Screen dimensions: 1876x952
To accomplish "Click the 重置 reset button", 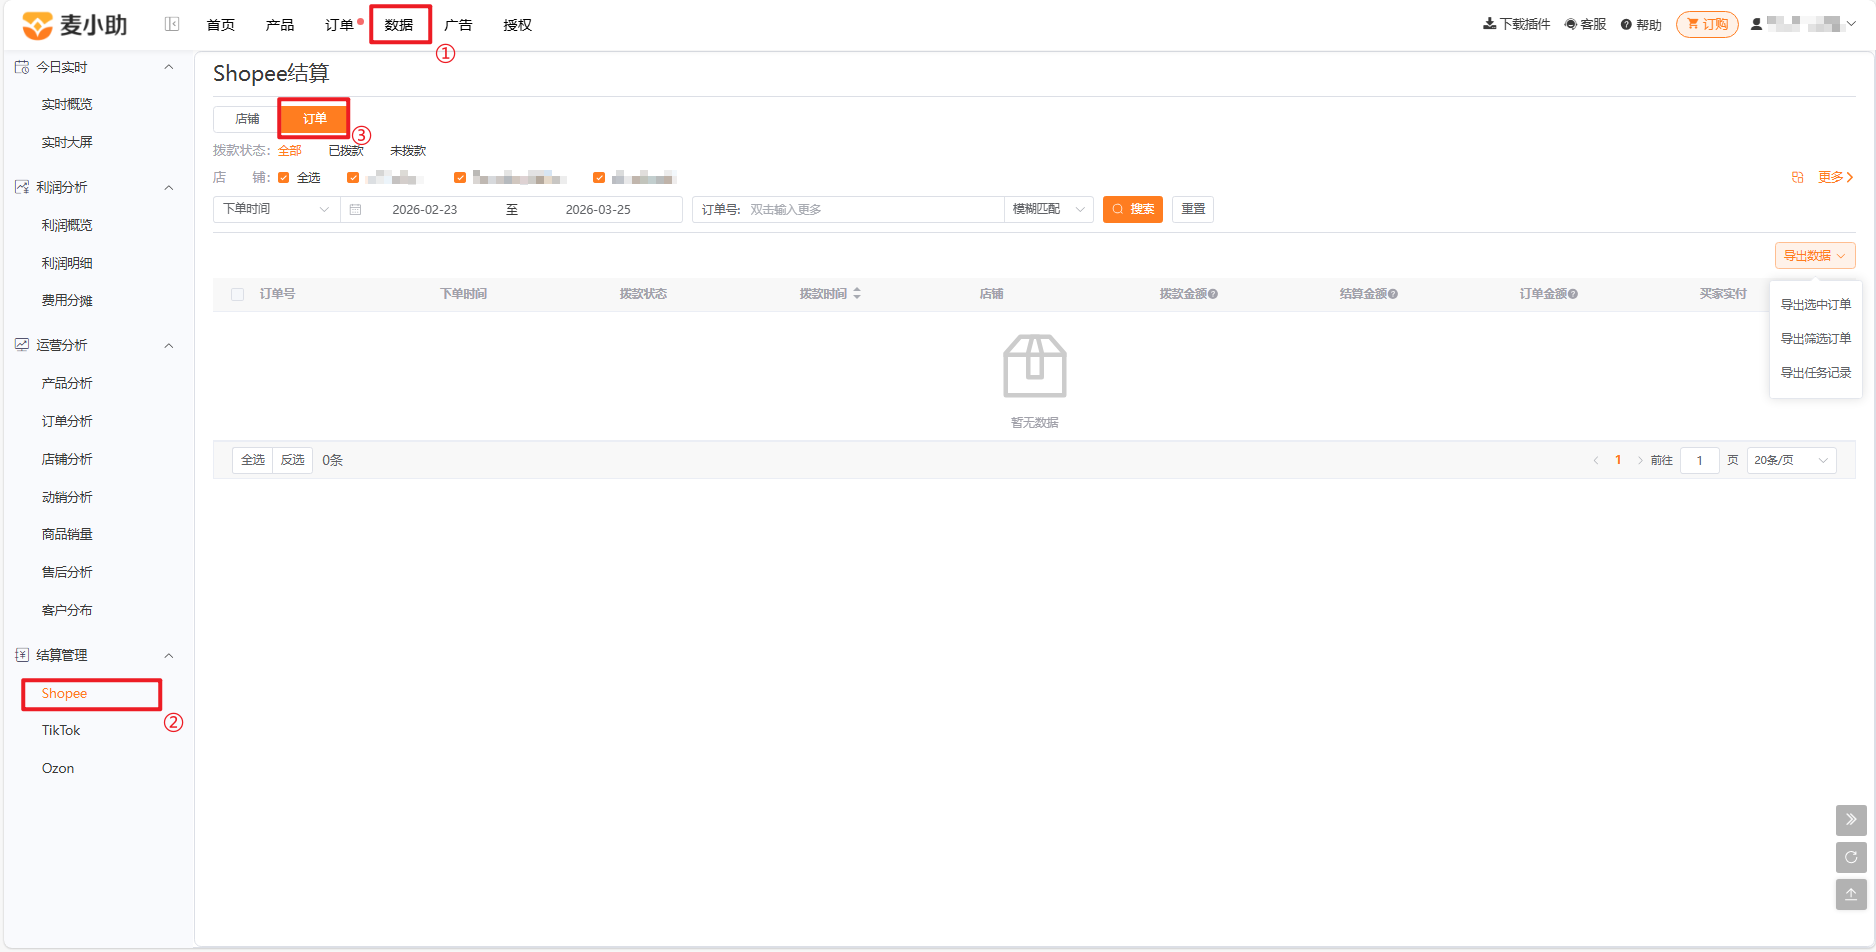I will (1193, 209).
